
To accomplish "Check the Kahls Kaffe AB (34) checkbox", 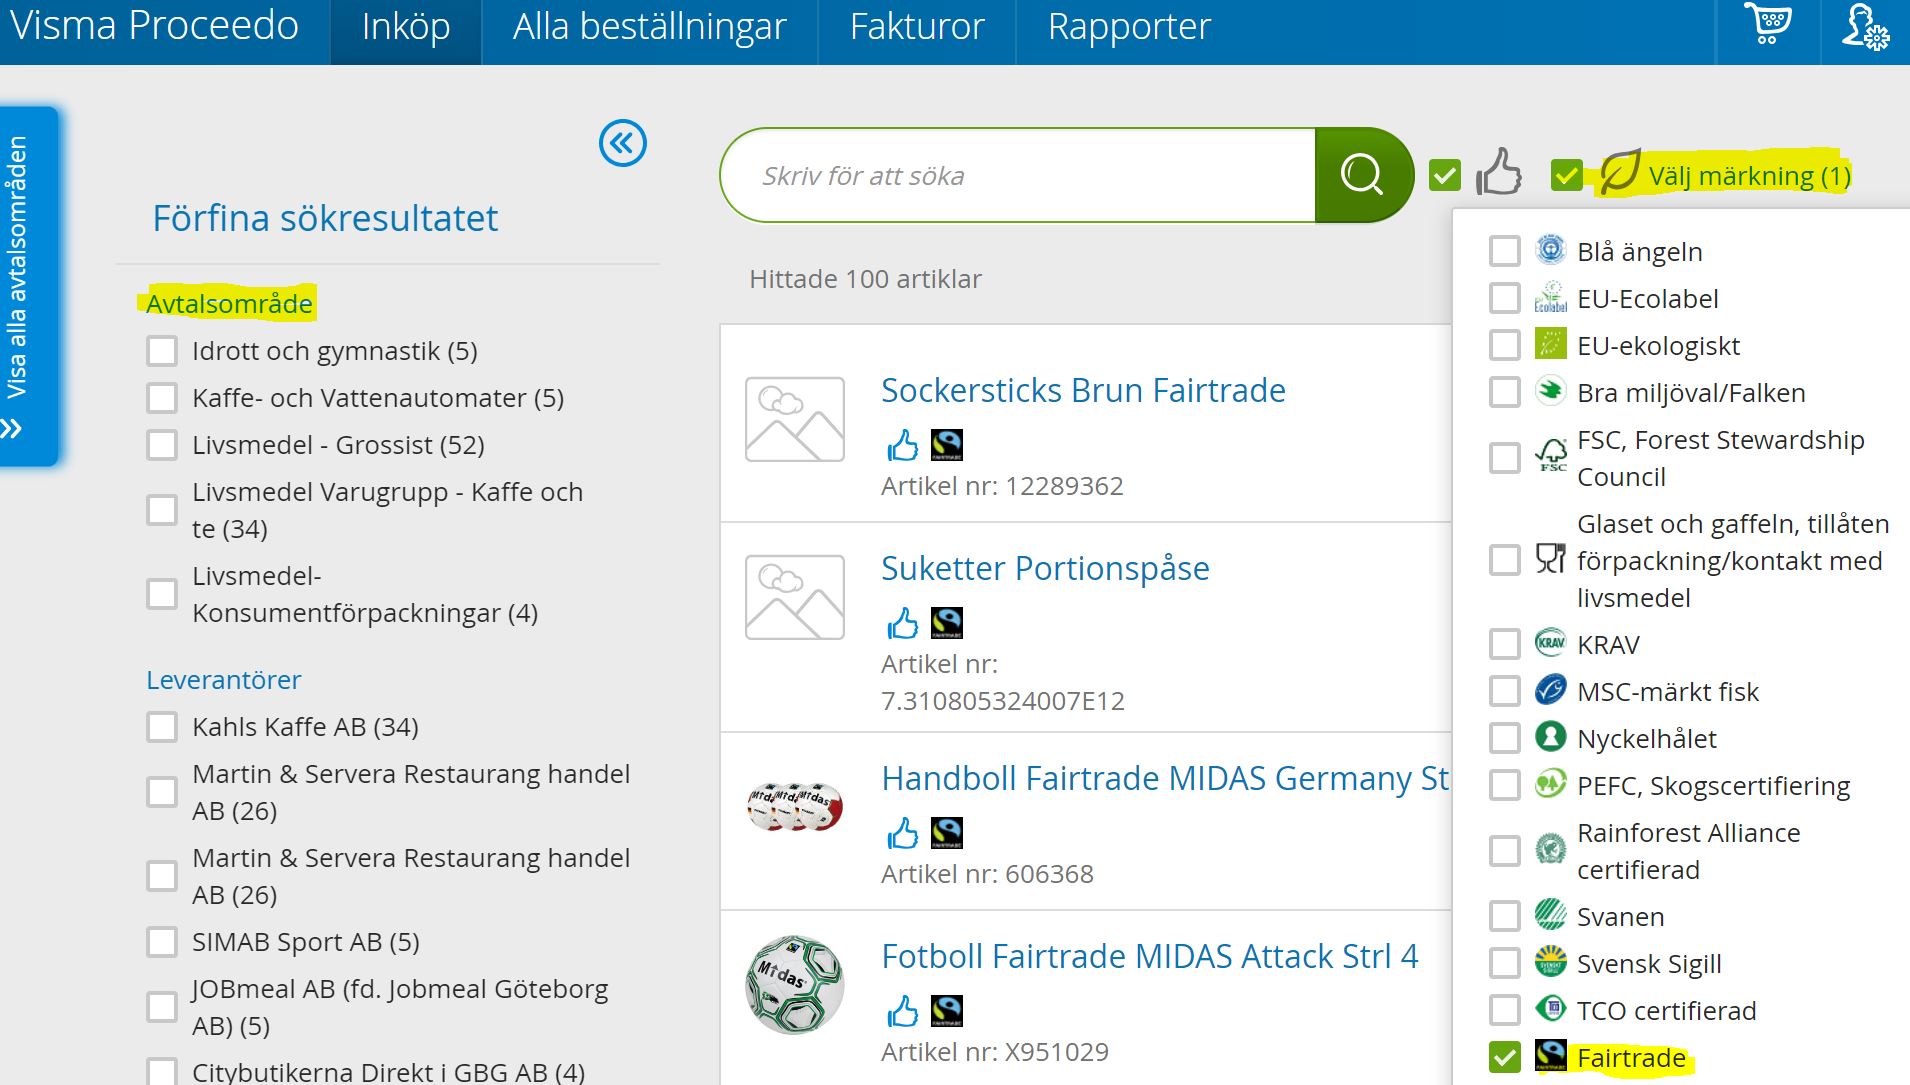I will click(x=162, y=727).
